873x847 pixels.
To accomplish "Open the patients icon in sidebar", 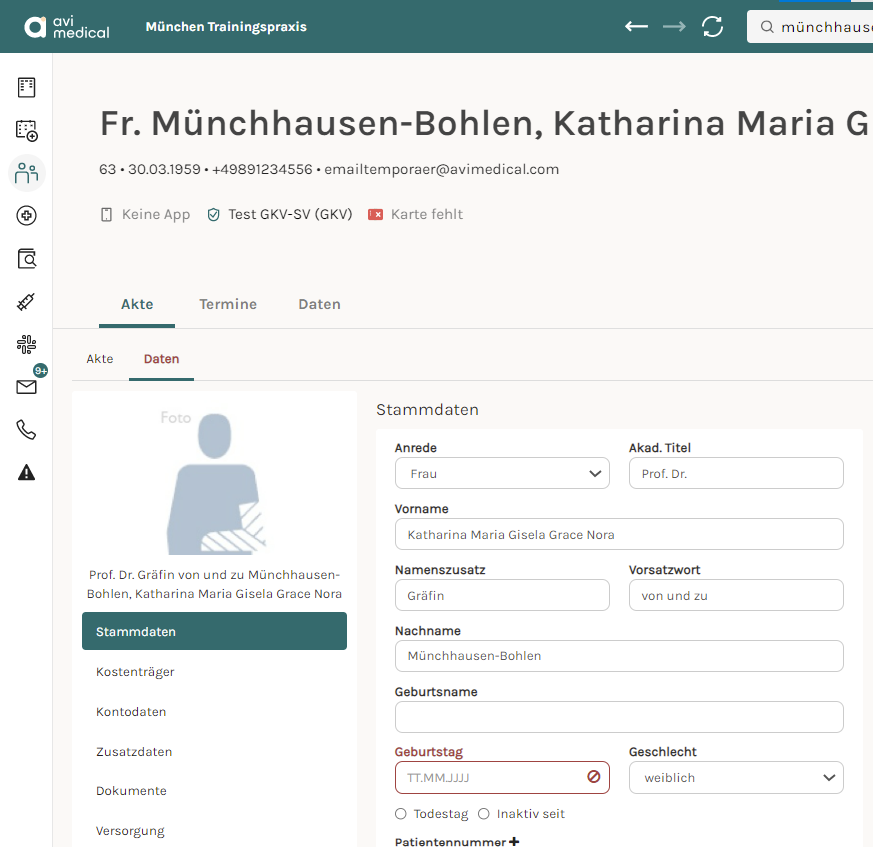I will pyautogui.click(x=26, y=173).
